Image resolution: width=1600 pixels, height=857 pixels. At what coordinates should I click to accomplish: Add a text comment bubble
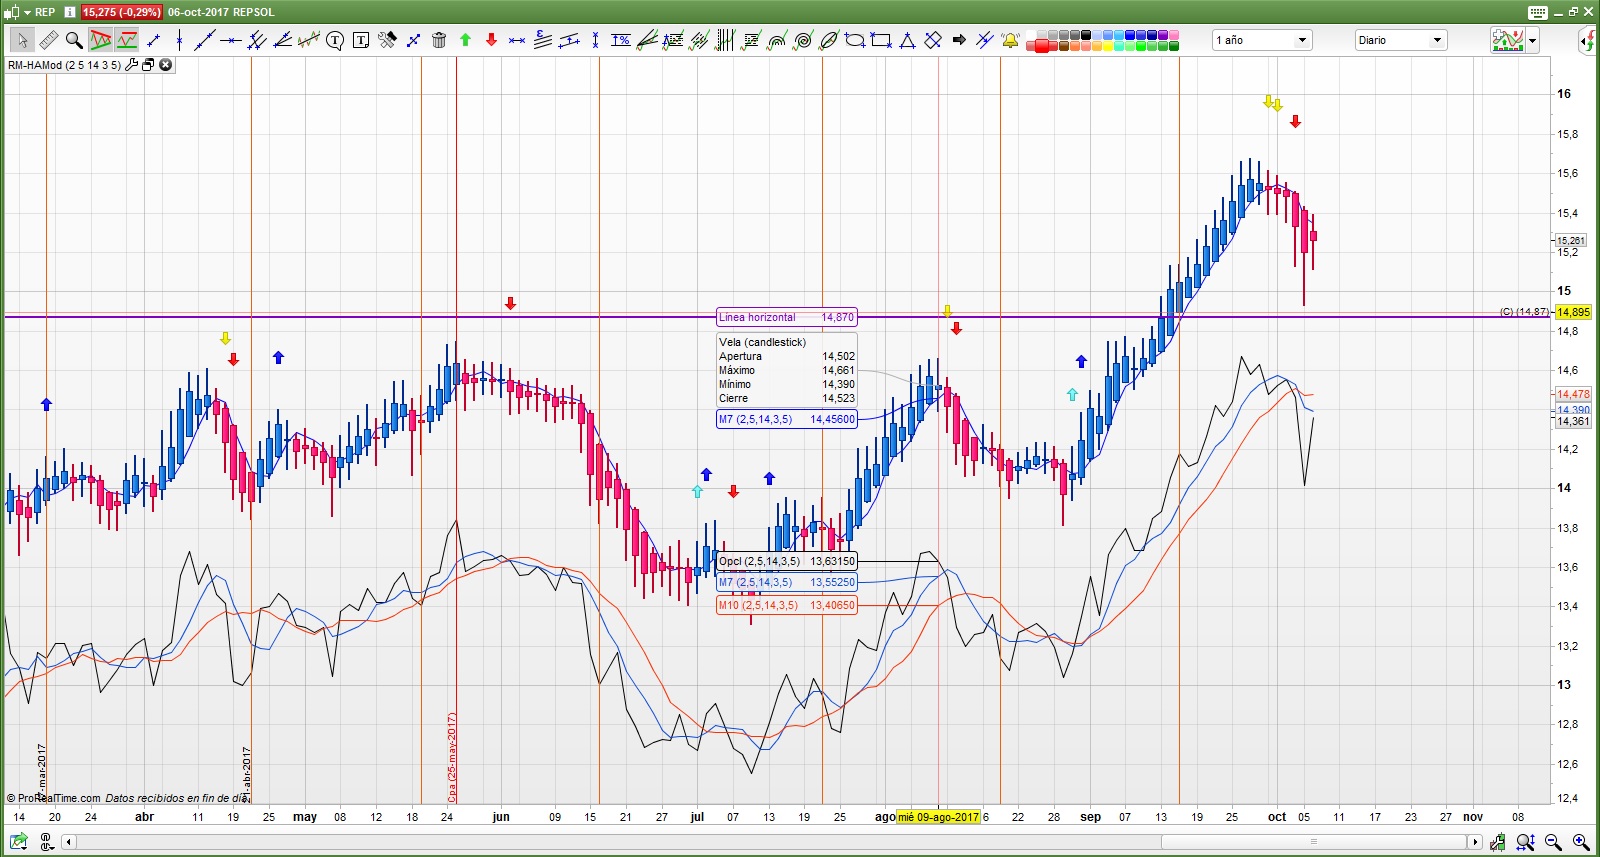click(x=335, y=40)
